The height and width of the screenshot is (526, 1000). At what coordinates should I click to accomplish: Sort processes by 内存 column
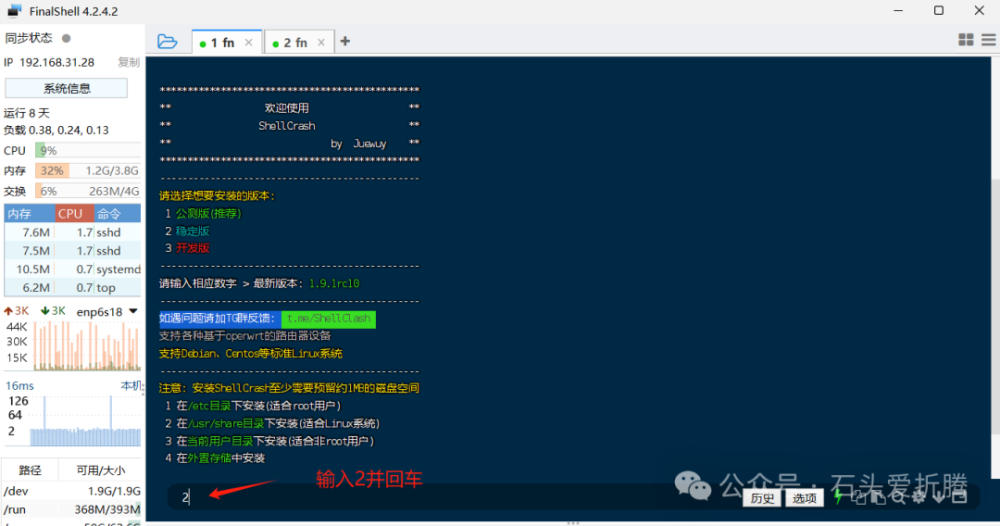tap(29, 214)
